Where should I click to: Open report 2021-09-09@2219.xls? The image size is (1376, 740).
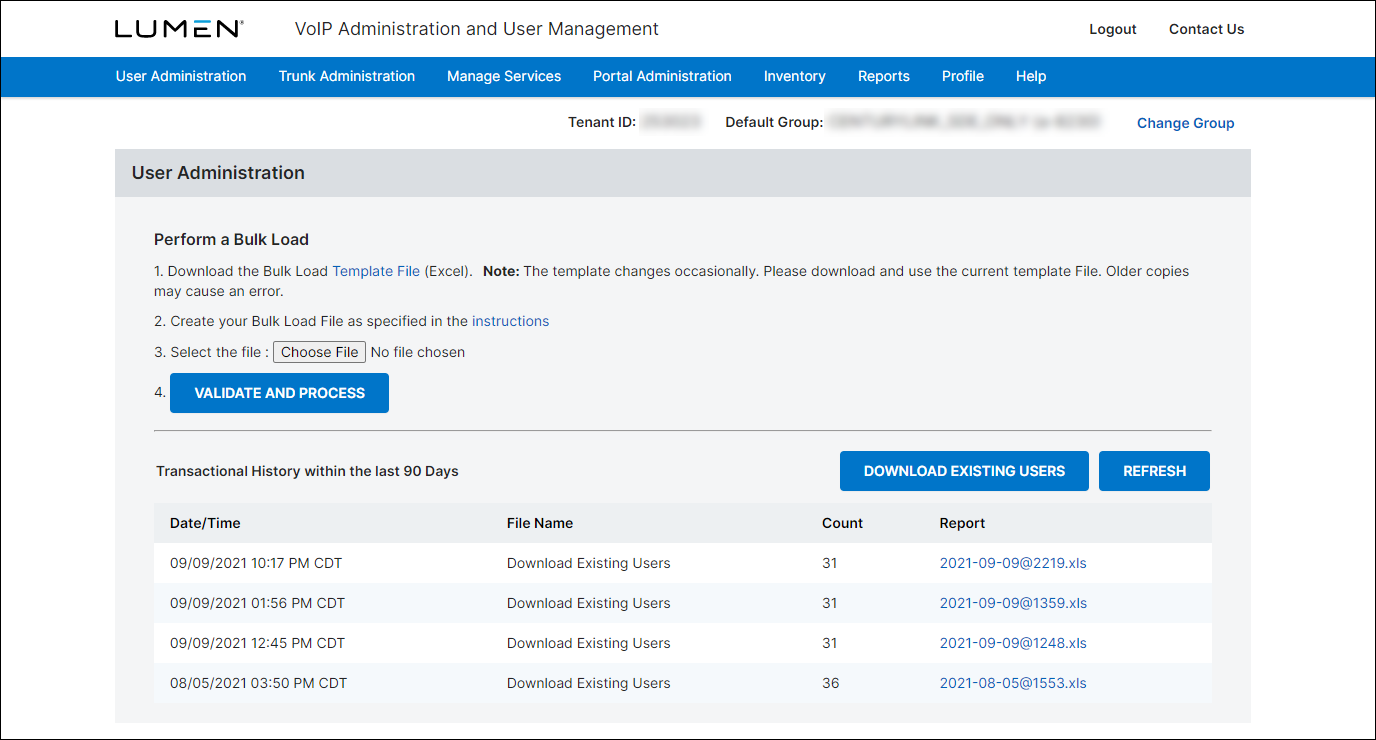[x=1012, y=563]
